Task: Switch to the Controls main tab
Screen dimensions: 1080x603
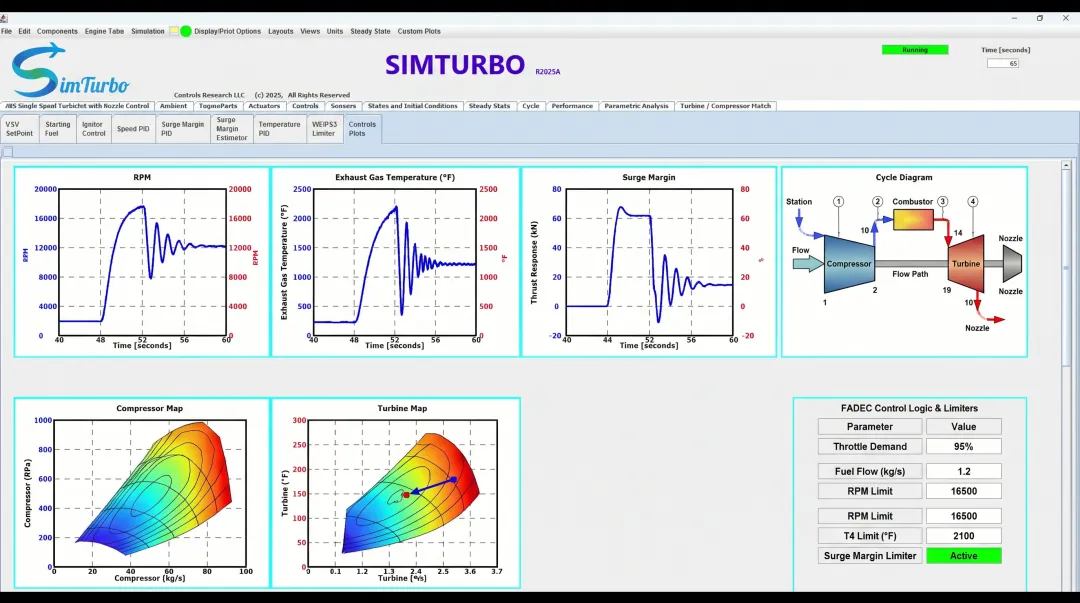Action: click(305, 106)
